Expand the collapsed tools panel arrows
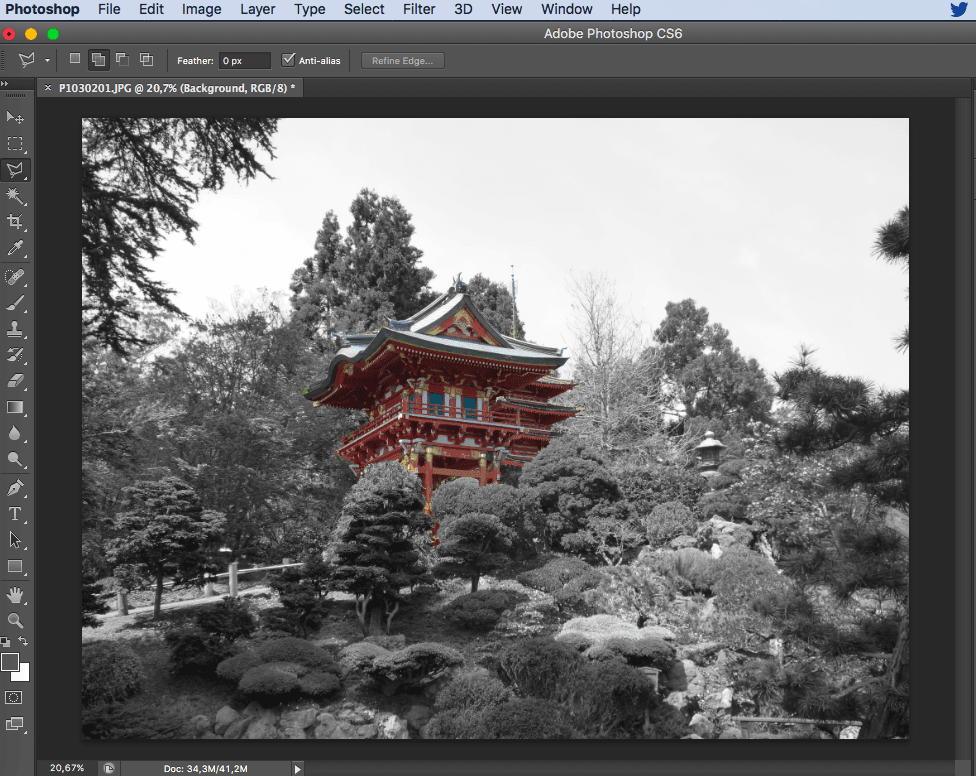 click(5, 84)
